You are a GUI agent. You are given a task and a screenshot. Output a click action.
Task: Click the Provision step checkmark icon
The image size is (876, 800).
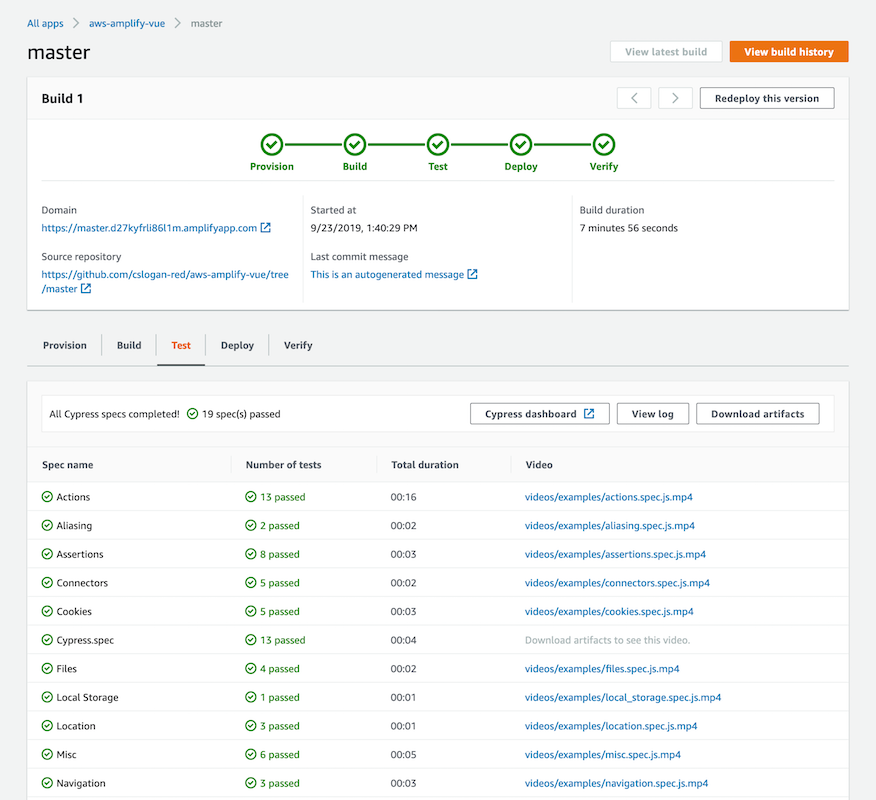[272, 145]
